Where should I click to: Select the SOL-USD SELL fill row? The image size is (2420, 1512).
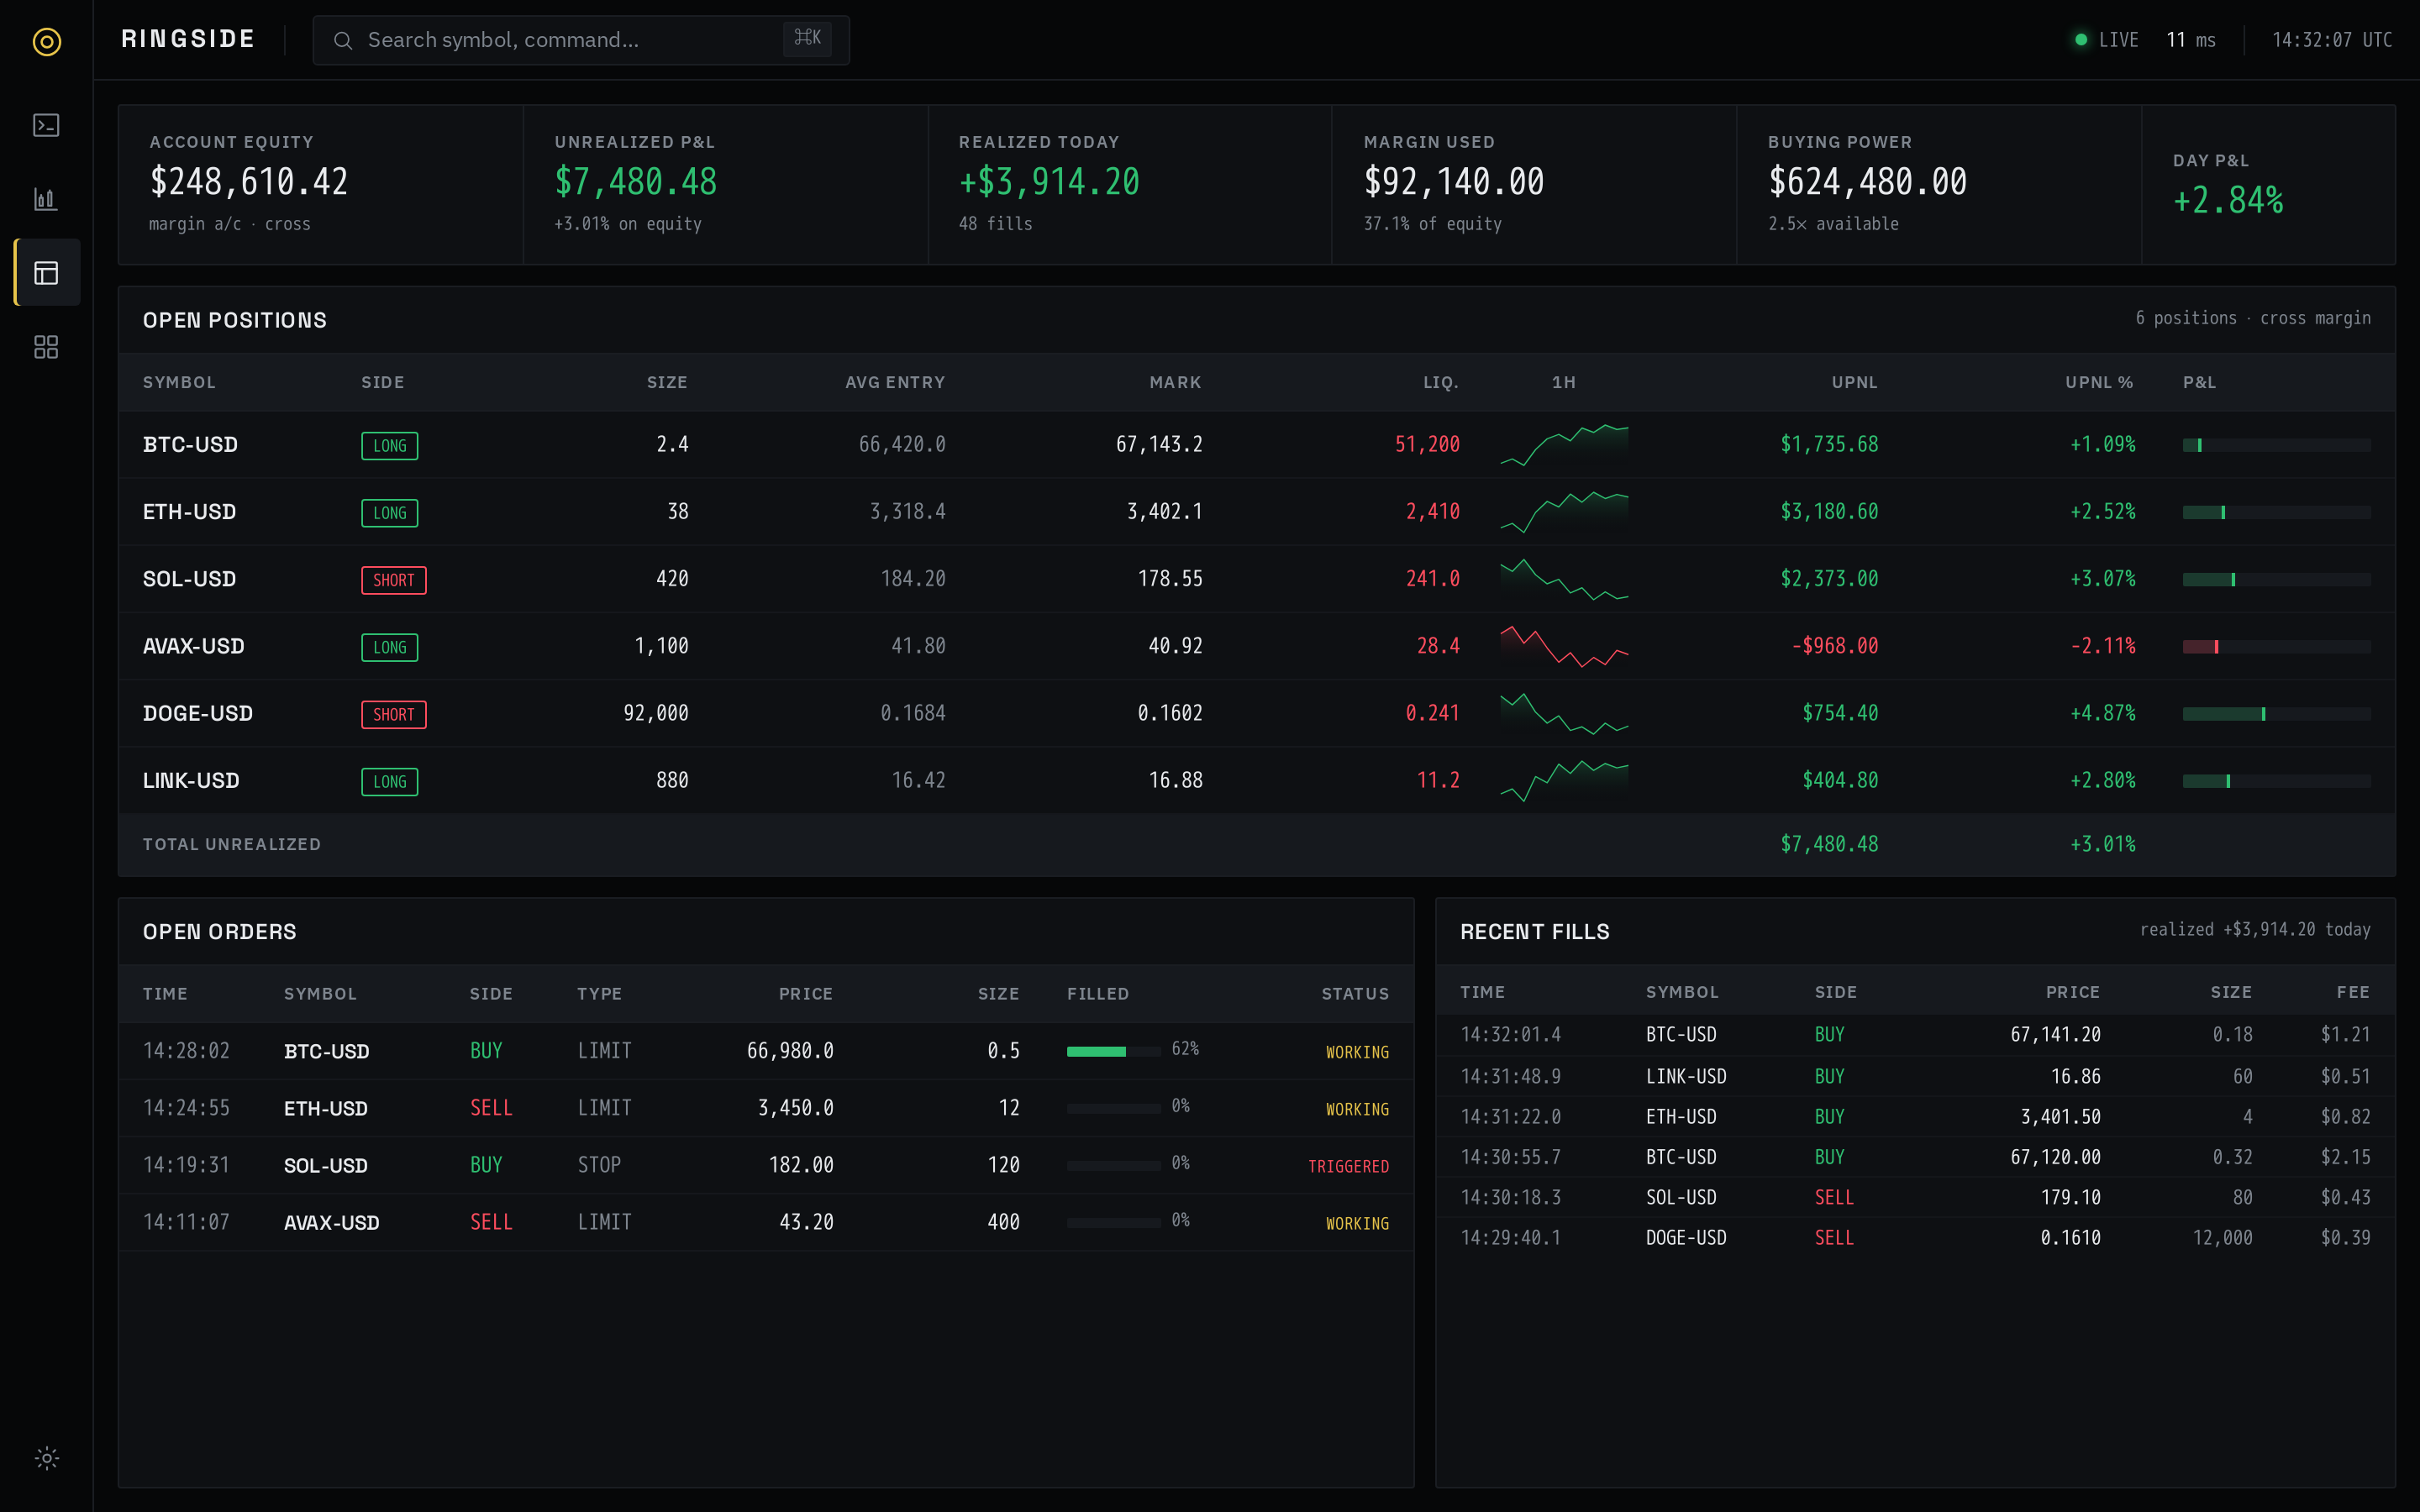point(1915,1198)
